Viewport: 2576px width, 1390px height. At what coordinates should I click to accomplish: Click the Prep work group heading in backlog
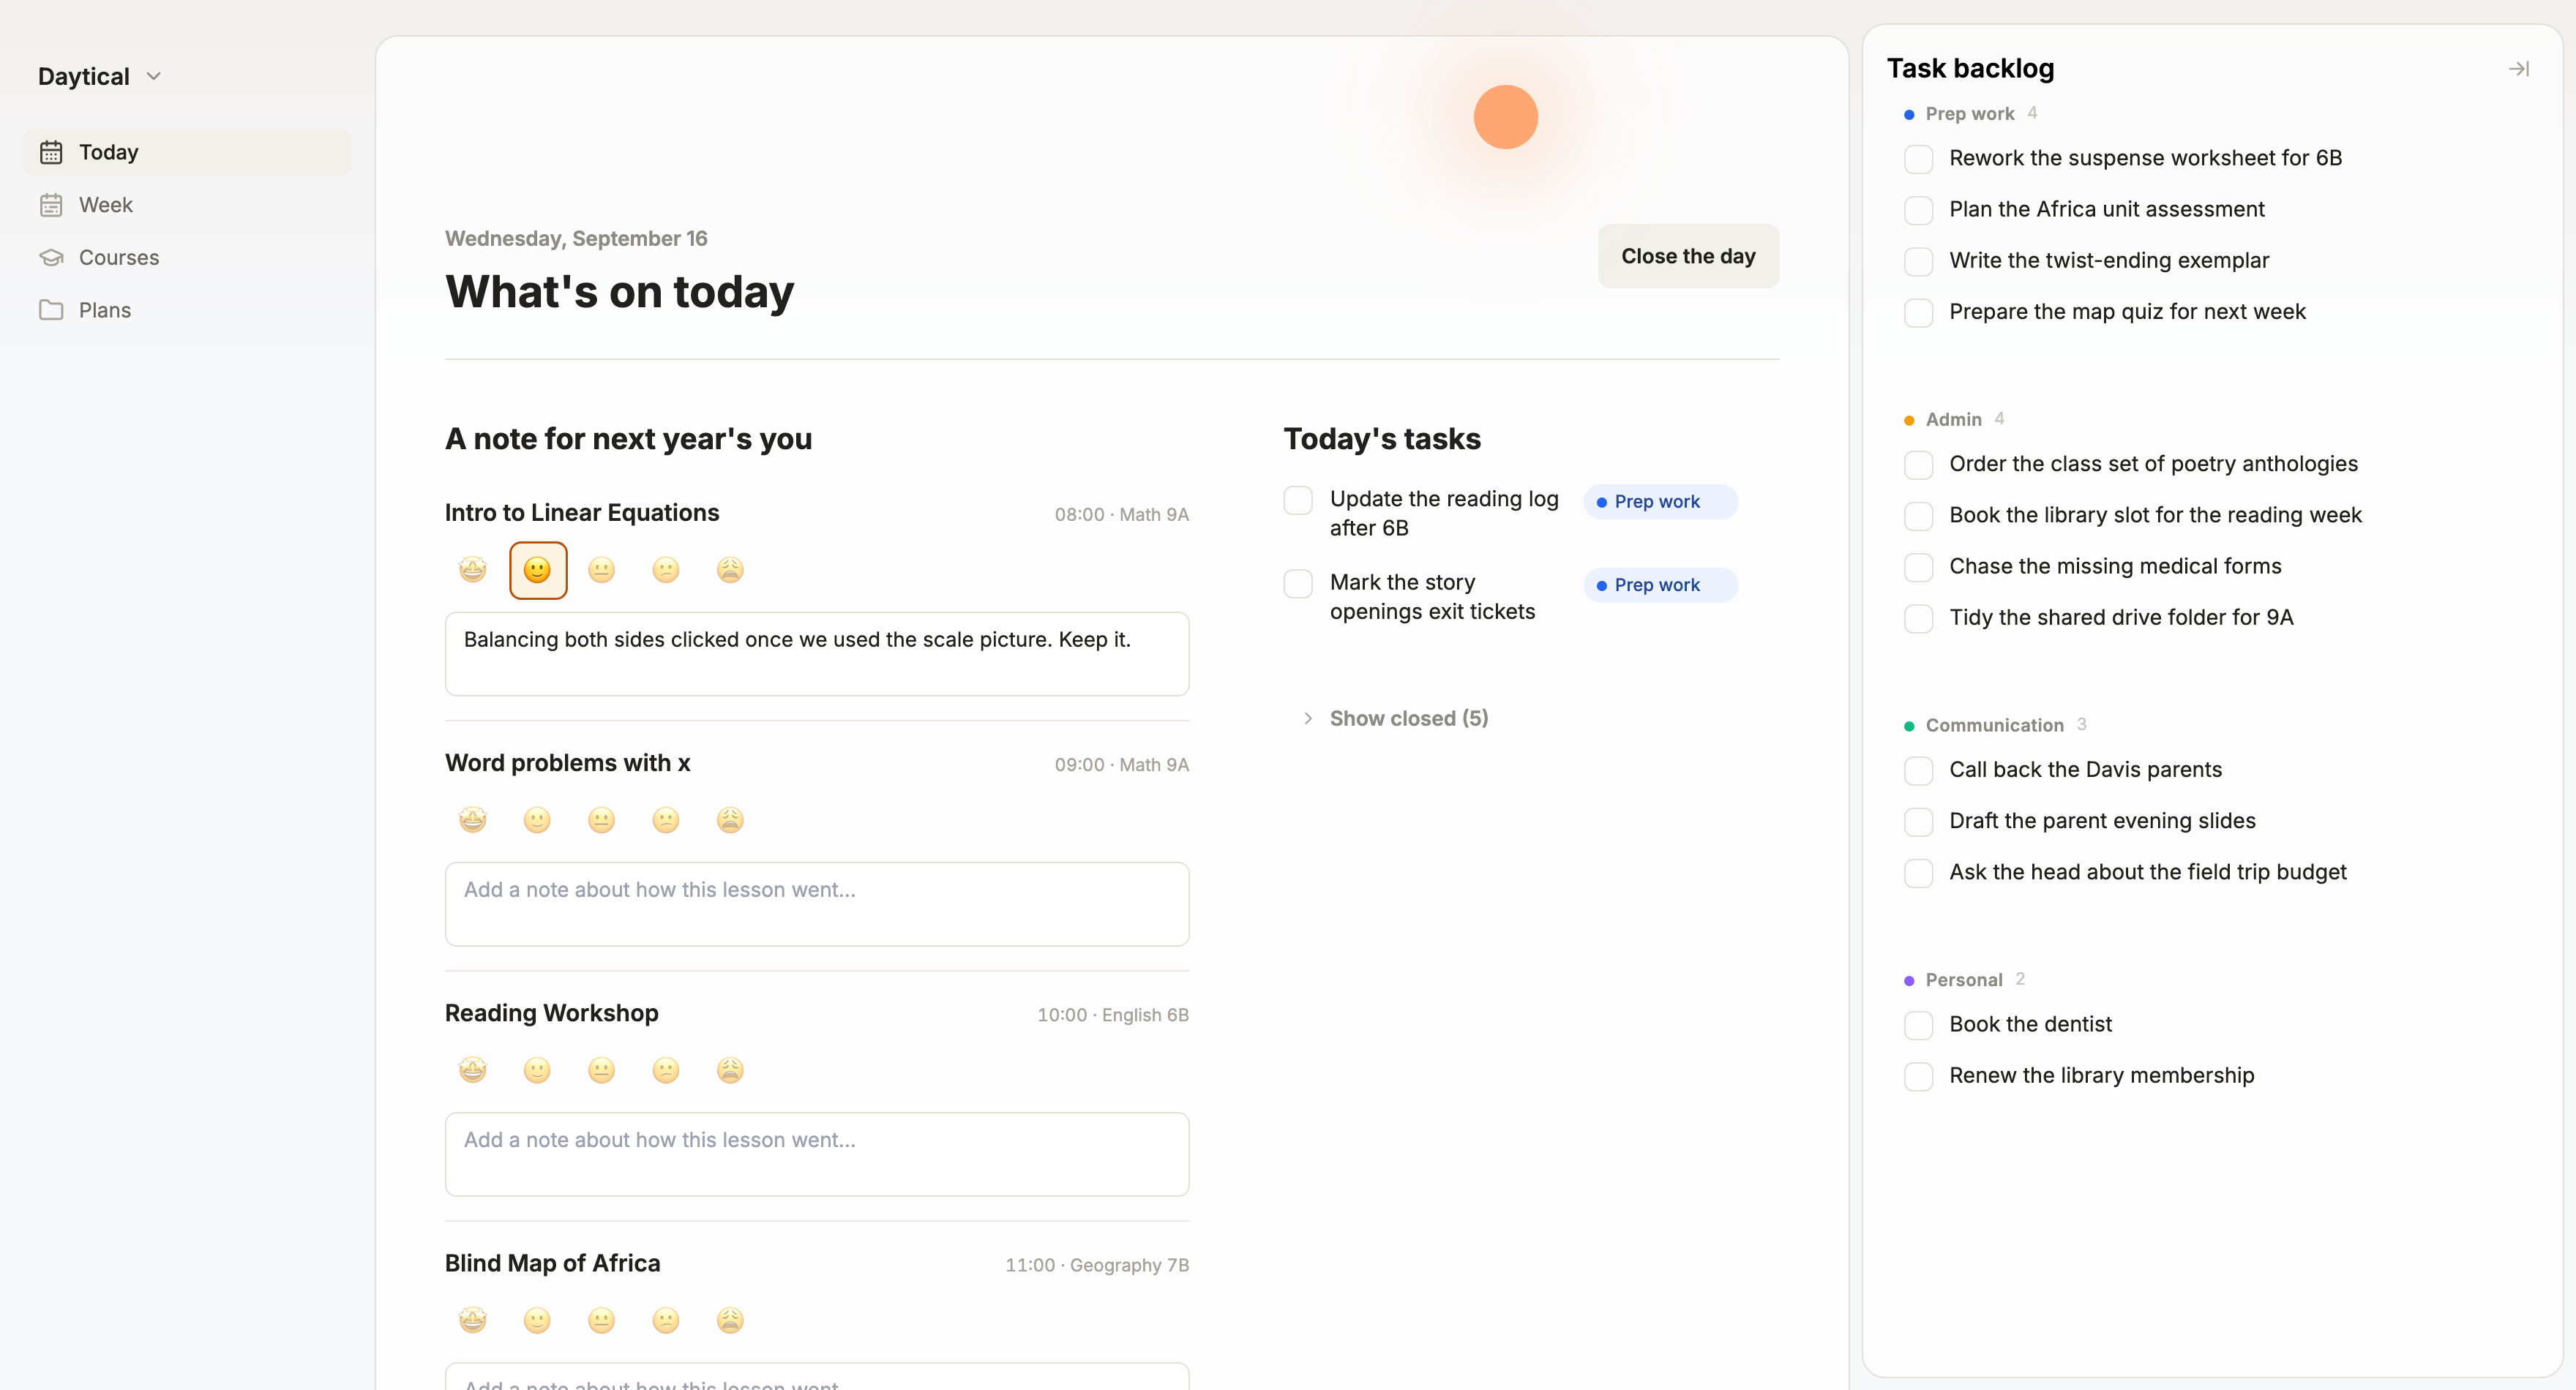coord(1969,114)
